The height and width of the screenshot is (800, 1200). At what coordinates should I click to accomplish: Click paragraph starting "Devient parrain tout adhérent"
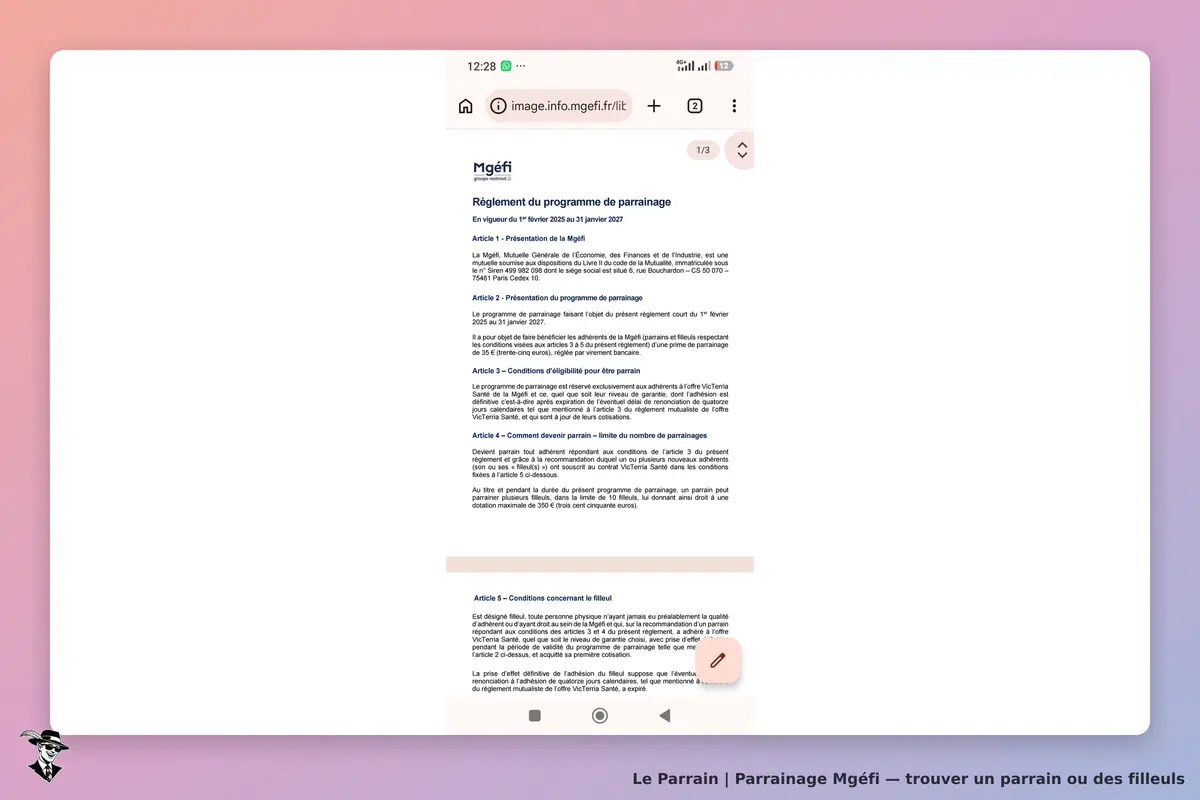coord(600,464)
